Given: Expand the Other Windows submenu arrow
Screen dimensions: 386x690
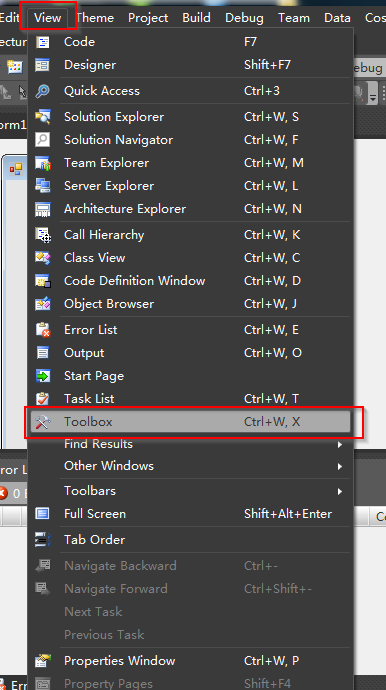Looking at the screenshot, I should tap(340, 466).
